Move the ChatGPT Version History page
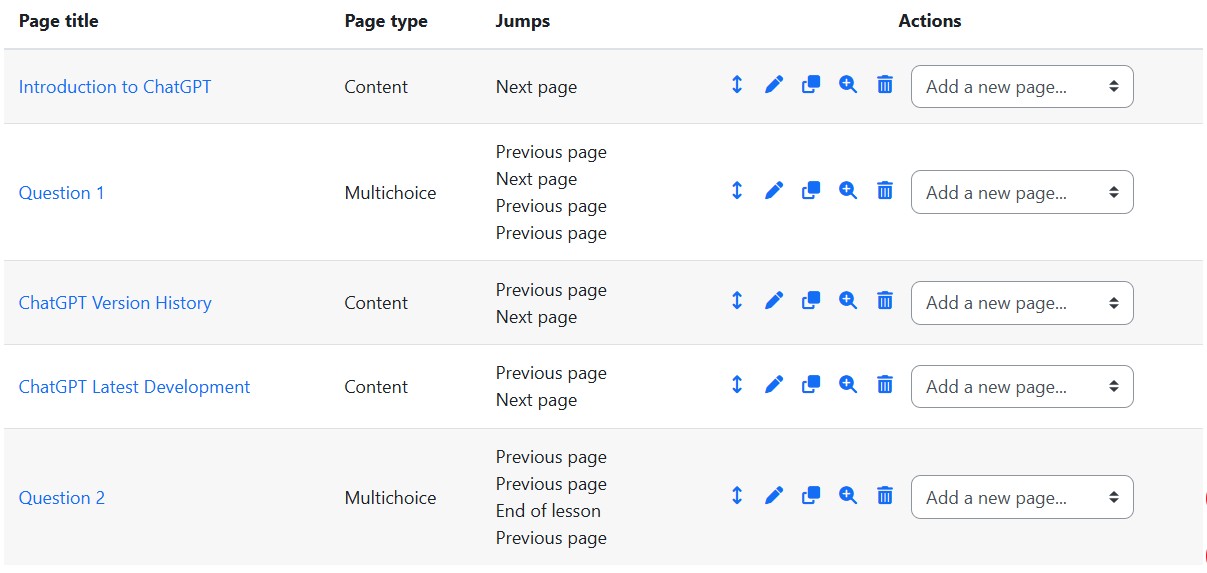 [x=737, y=301]
